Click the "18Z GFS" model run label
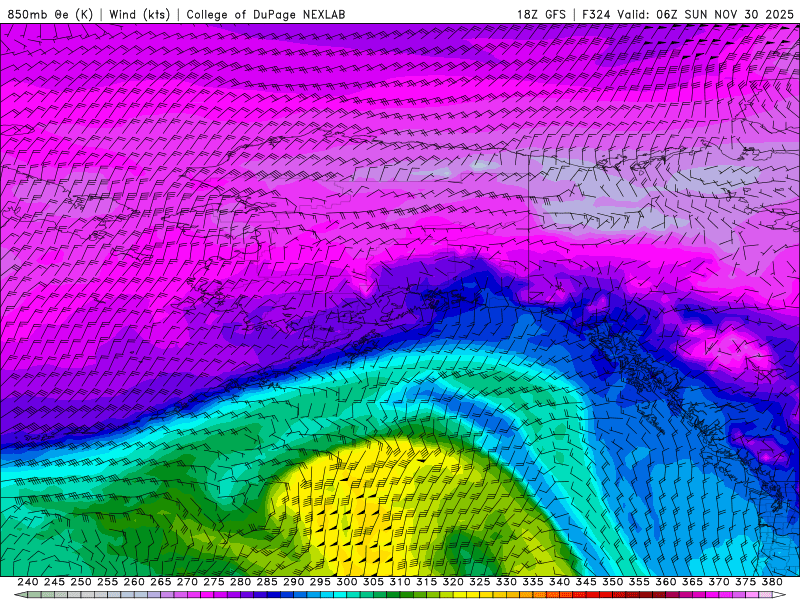This screenshot has height=600, width=800. click(541, 14)
